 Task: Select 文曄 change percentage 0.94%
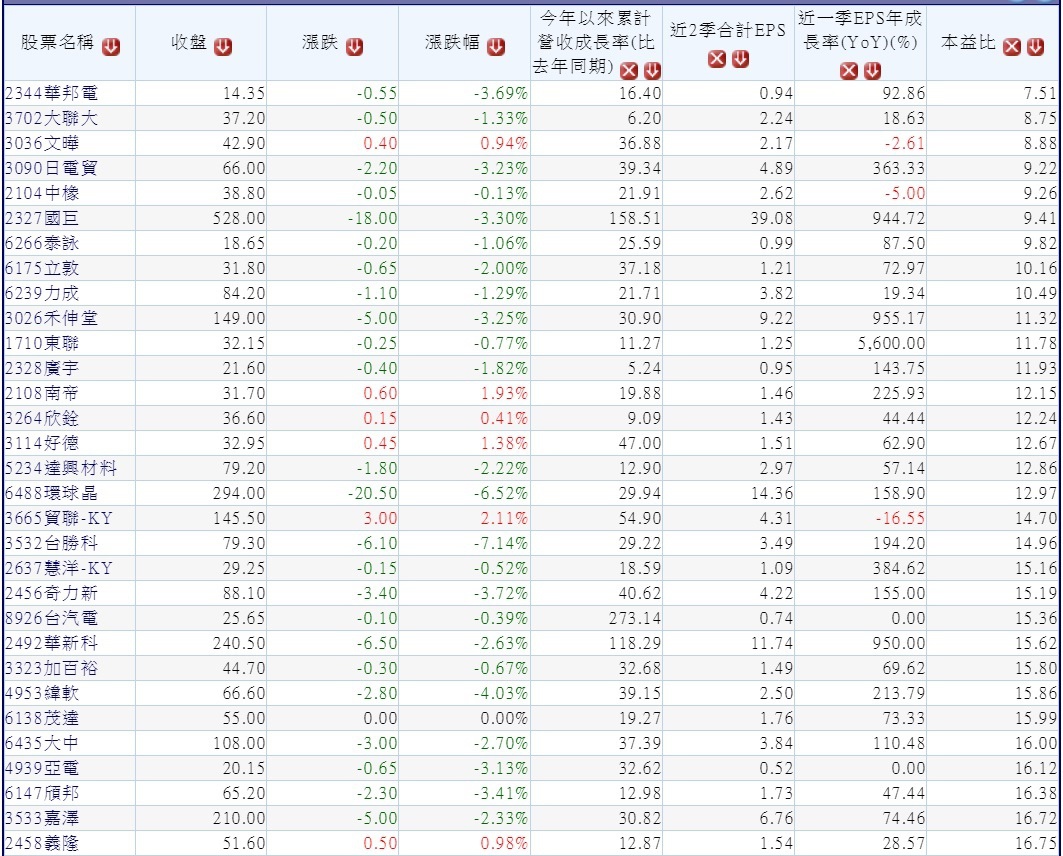[504, 144]
